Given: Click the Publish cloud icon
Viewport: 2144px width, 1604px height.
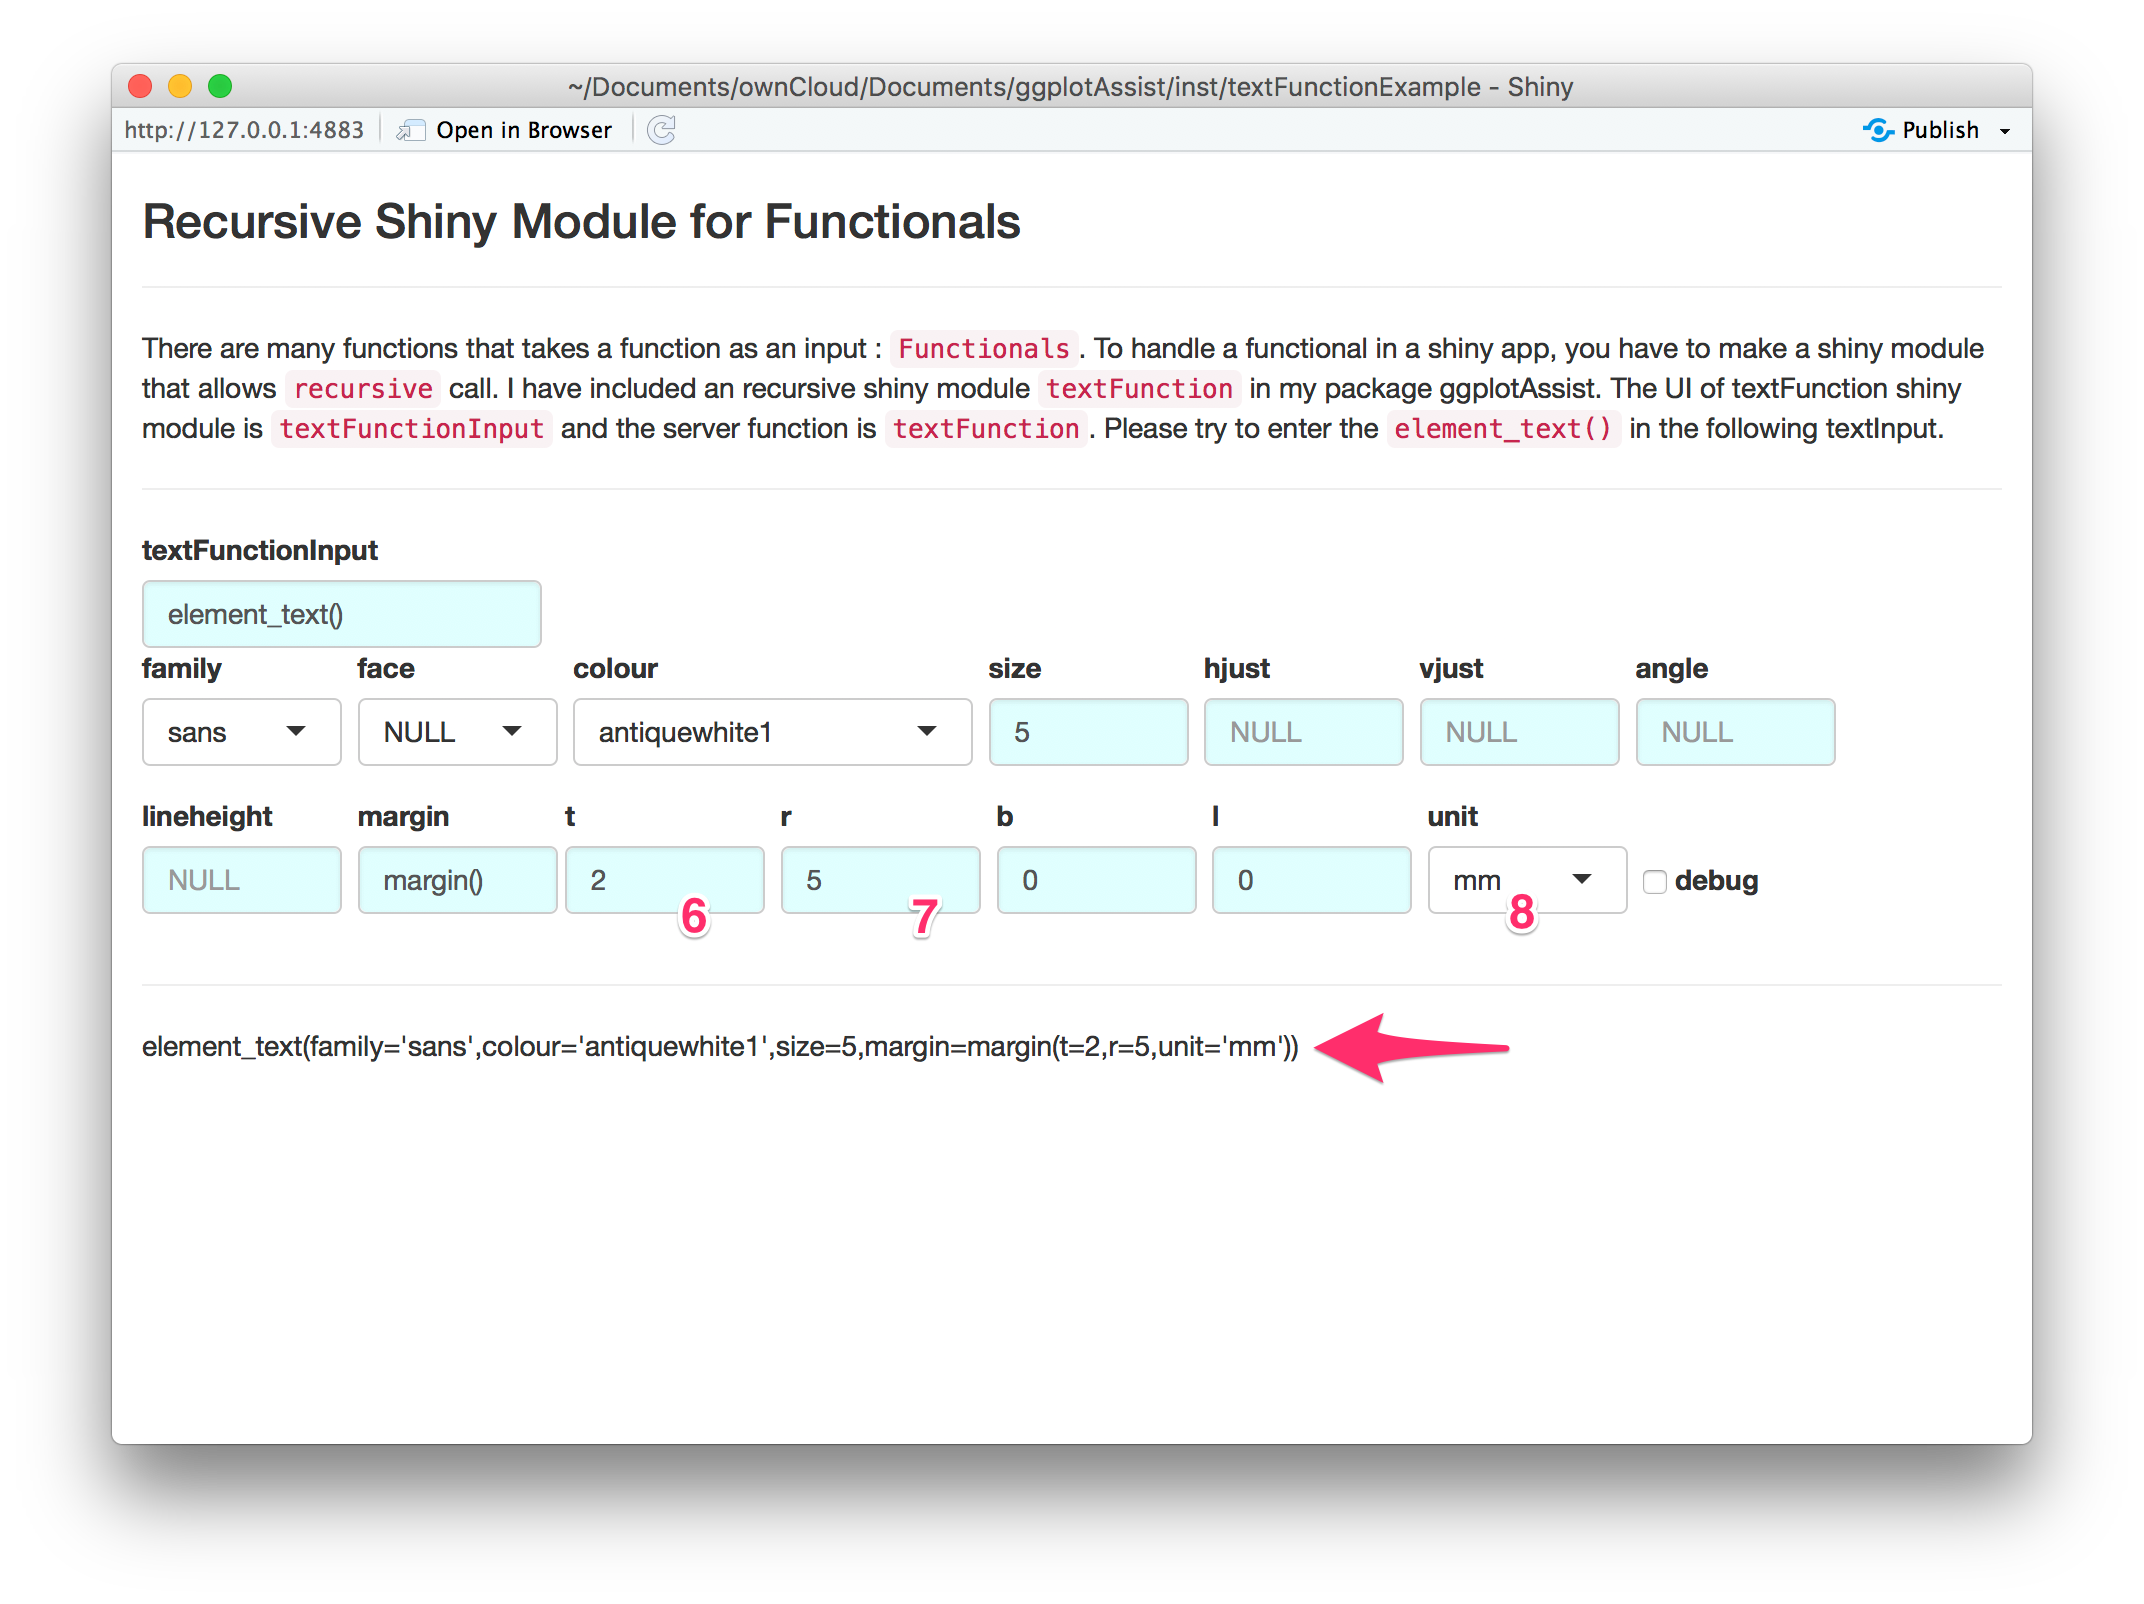Looking at the screenshot, I should point(1877,130).
